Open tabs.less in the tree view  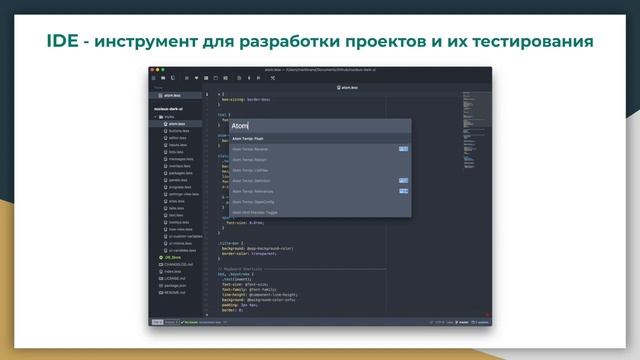coord(174,208)
